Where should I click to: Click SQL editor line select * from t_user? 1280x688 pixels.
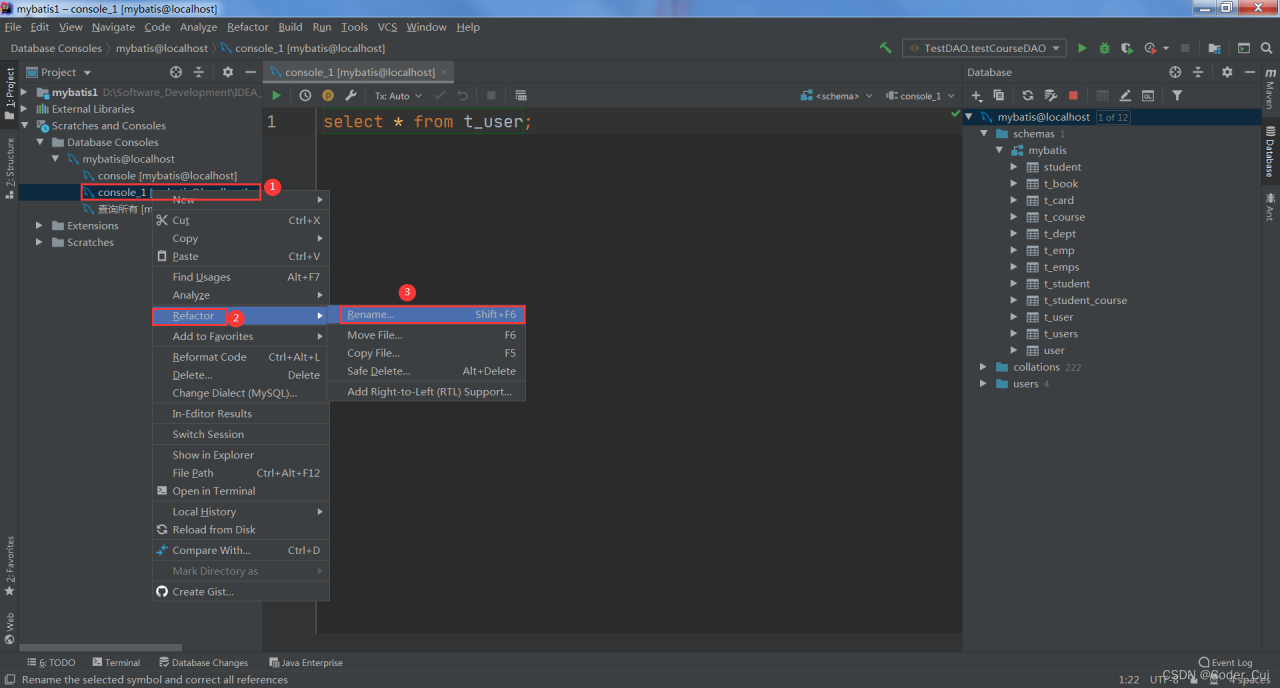pyautogui.click(x=427, y=121)
